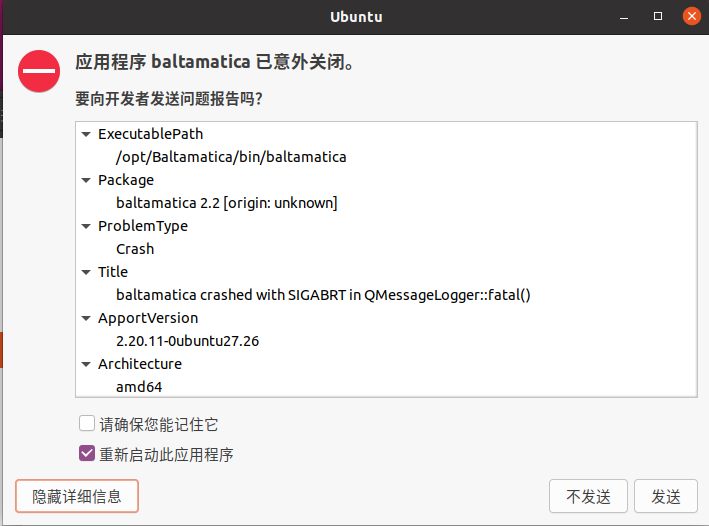Collapse the Architecture expander arrow

coord(86,364)
